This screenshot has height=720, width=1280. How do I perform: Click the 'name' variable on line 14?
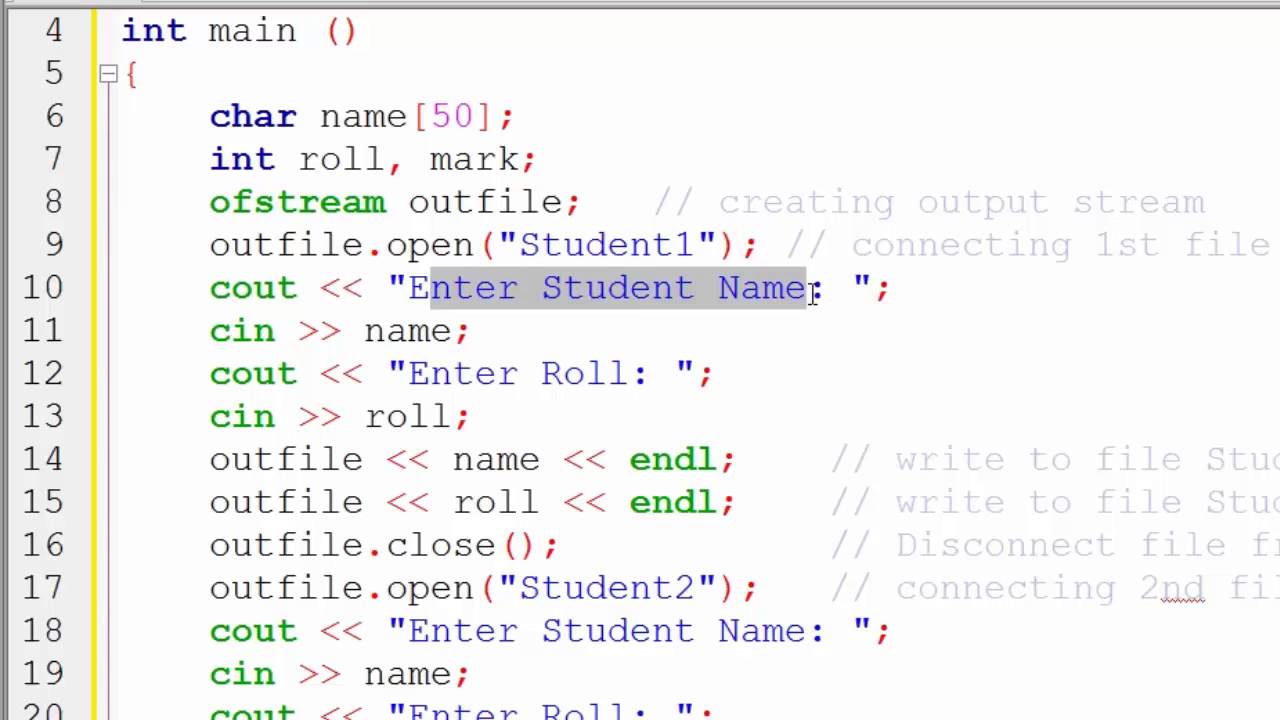496,460
